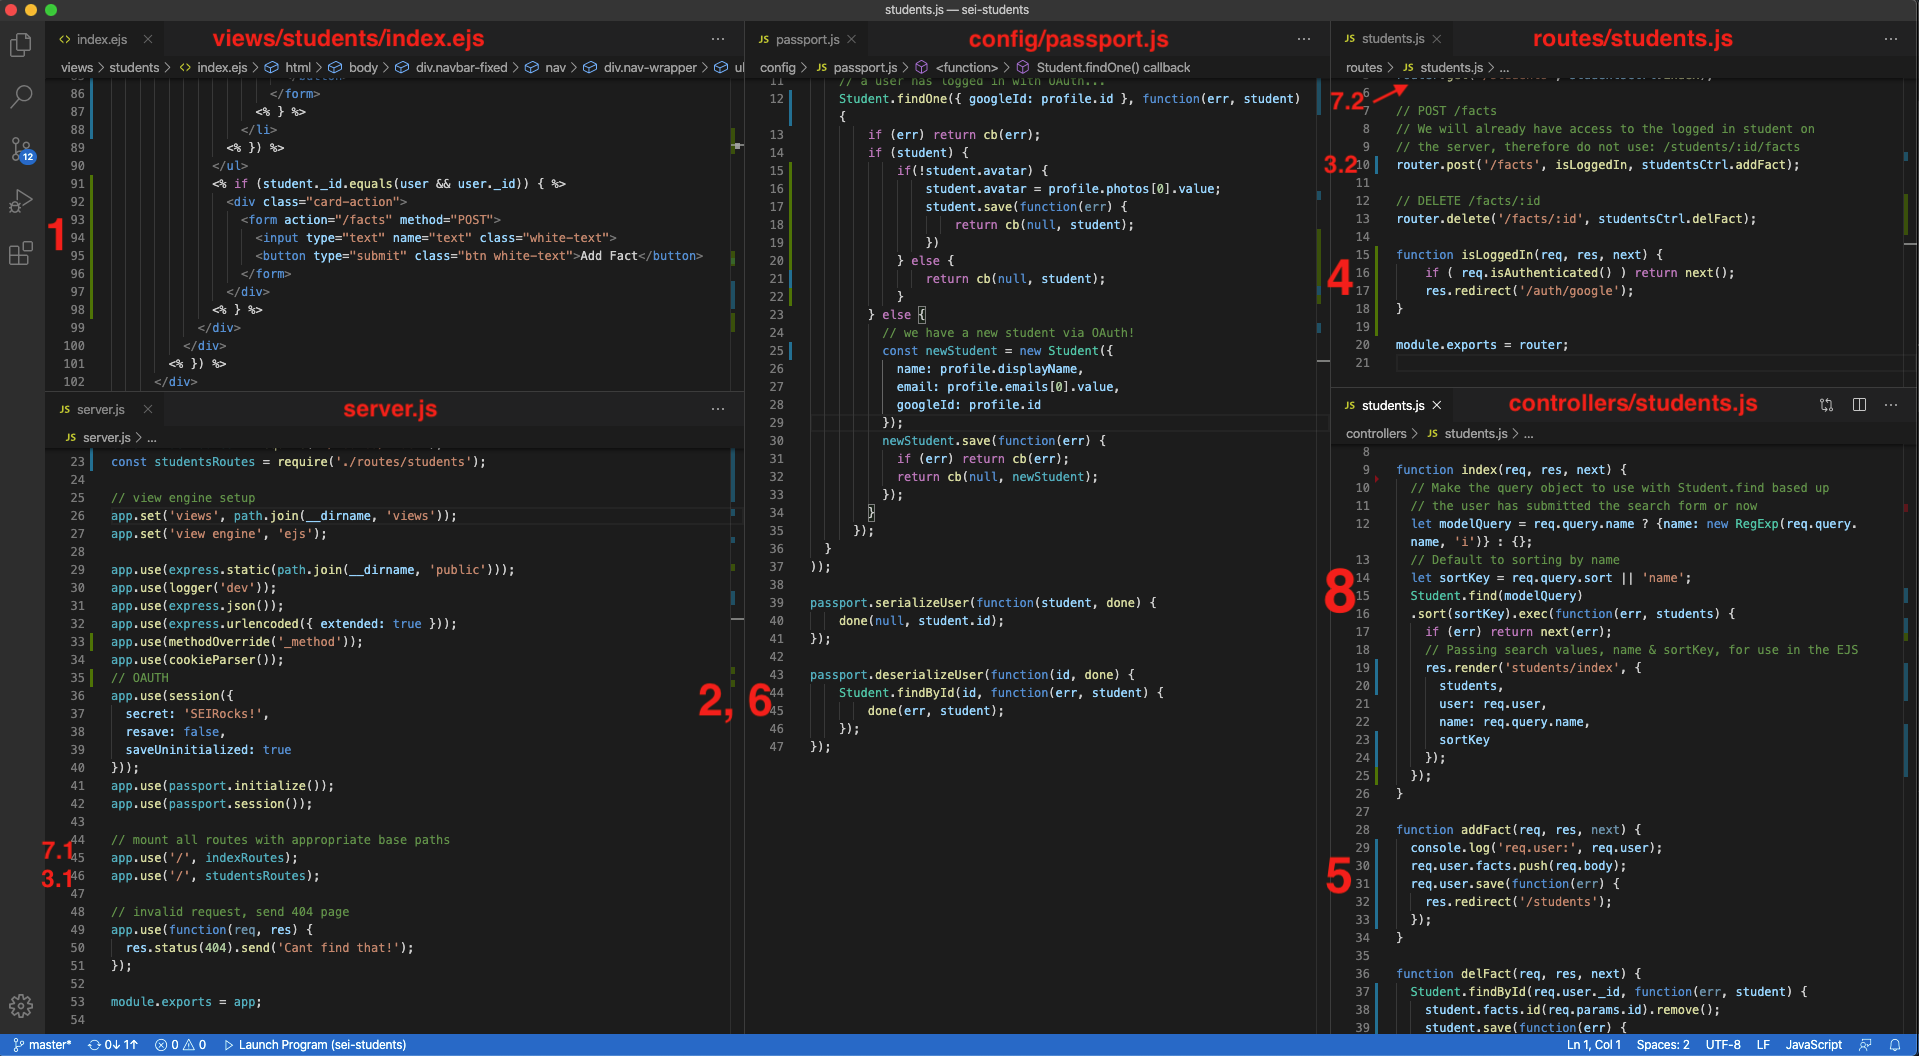Open the Search view in activity bar

tap(21, 97)
